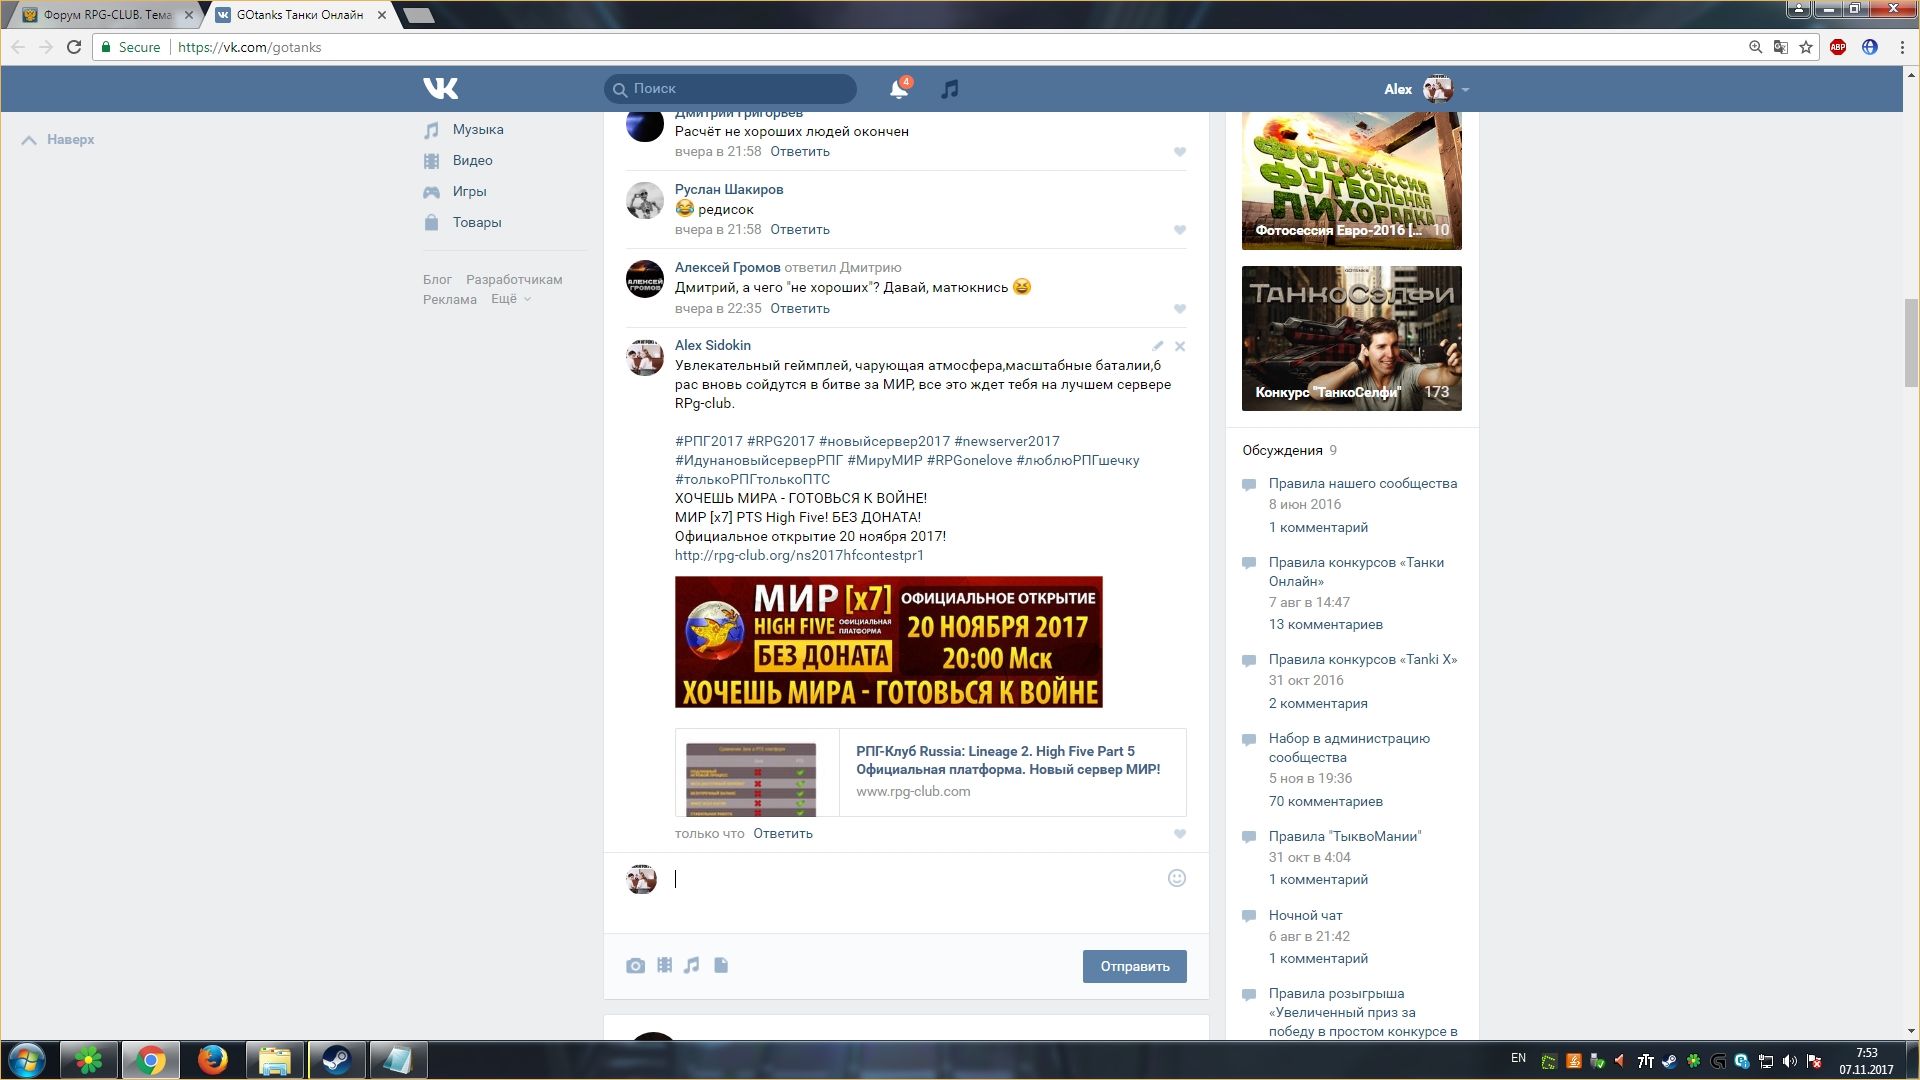Like Алексей Громов's comment
Image resolution: width=1920 pixels, height=1080 pixels.
(1180, 309)
